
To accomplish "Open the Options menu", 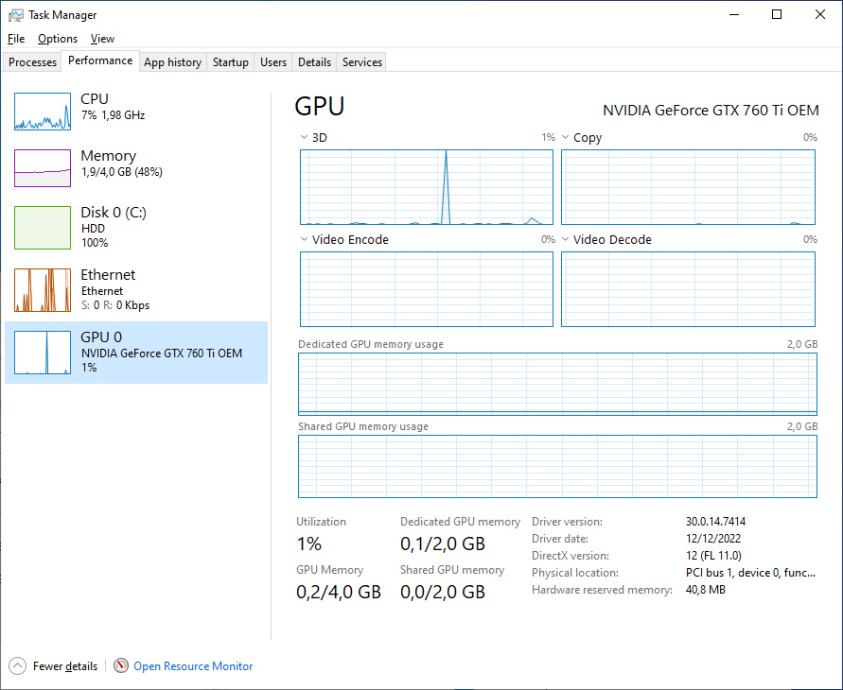I will click(x=57, y=39).
